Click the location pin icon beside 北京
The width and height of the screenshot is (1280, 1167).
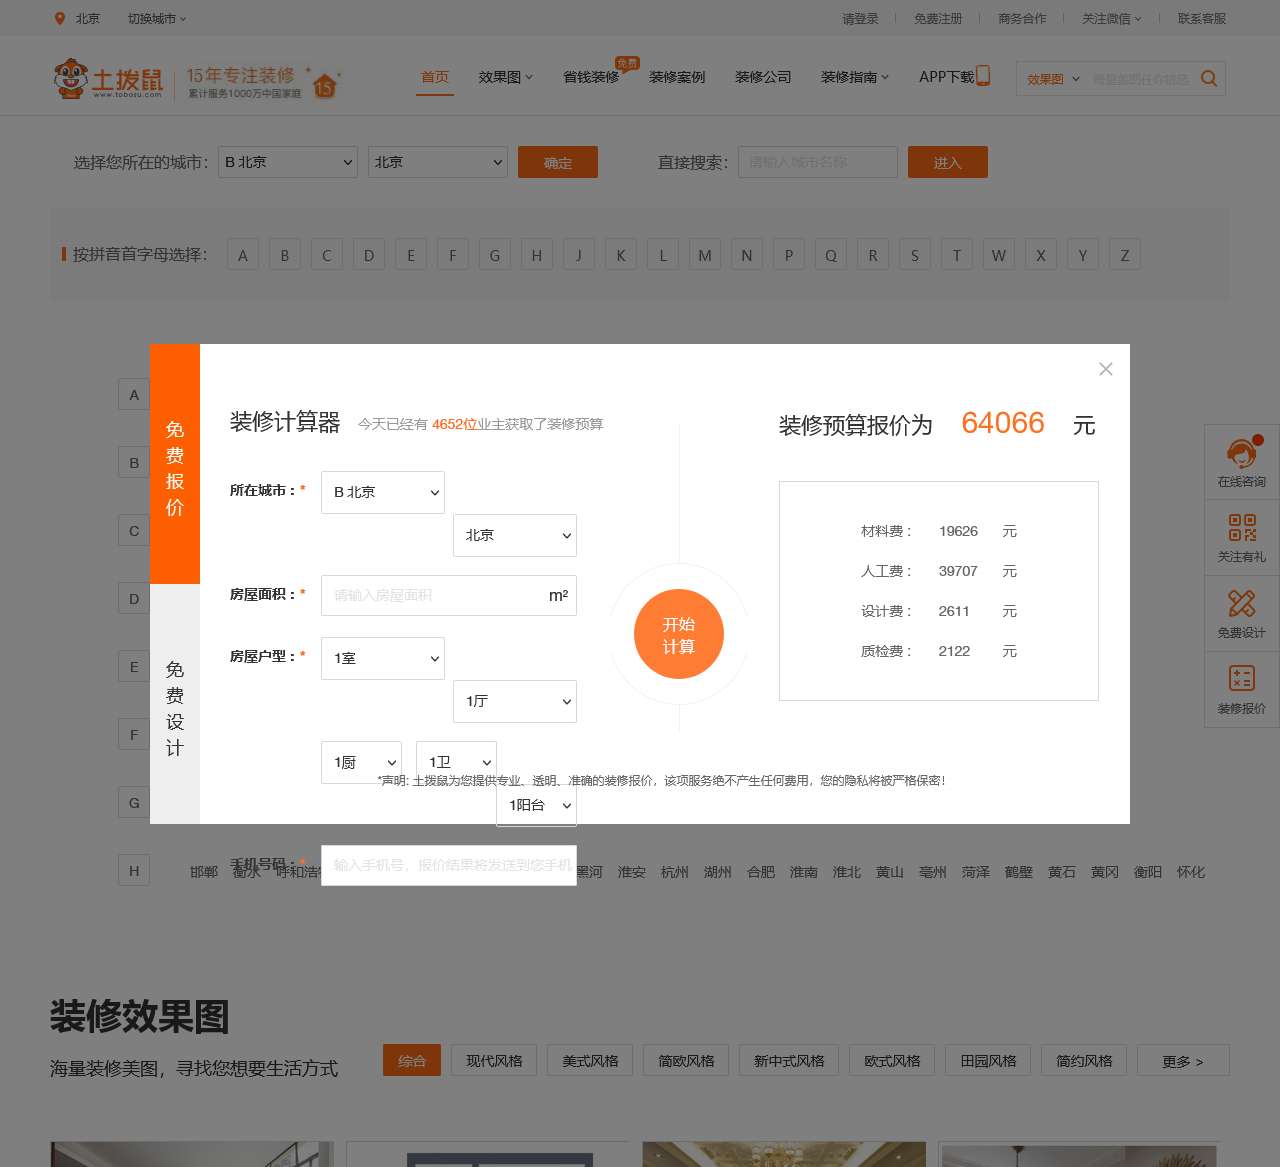[60, 18]
